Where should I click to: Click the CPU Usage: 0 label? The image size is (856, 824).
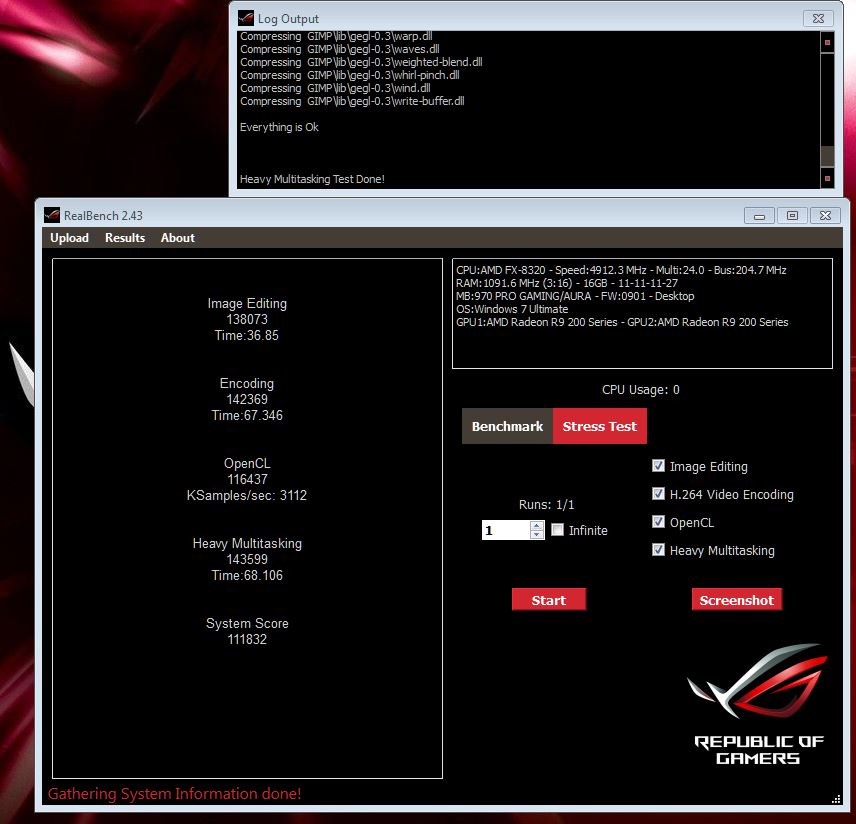[x=640, y=389]
